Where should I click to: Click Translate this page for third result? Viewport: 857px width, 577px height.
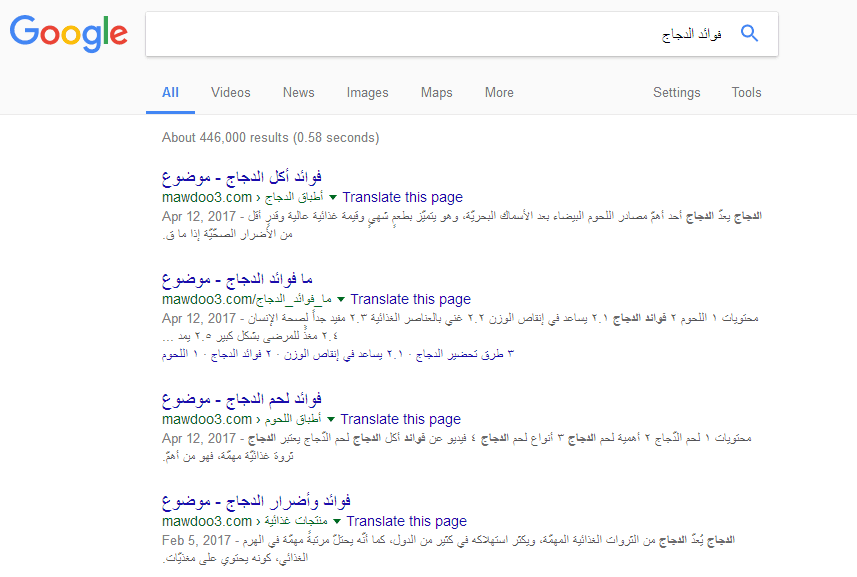[x=401, y=419]
